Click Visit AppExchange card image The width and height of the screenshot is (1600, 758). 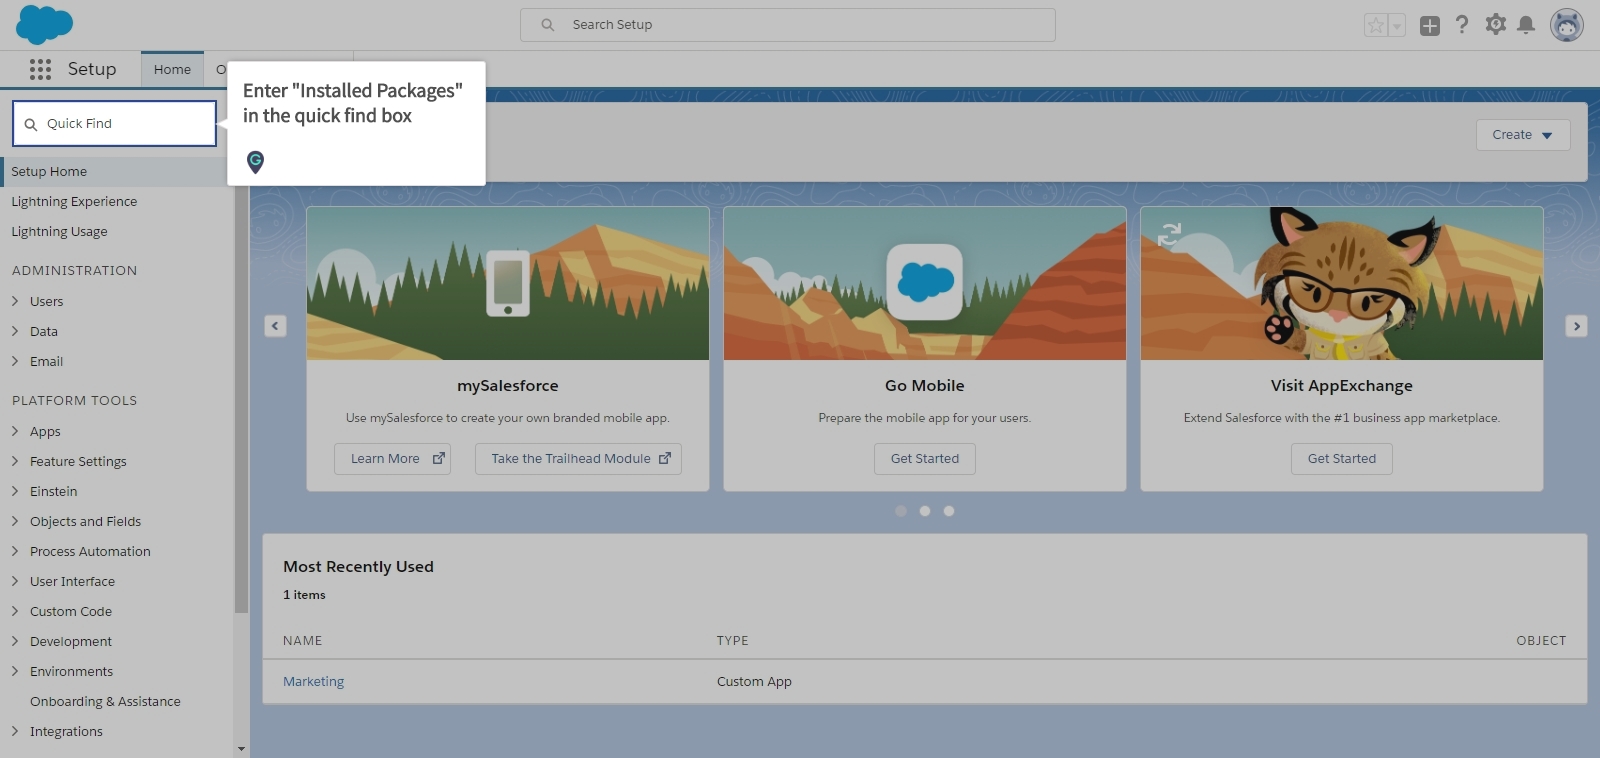[1342, 283]
